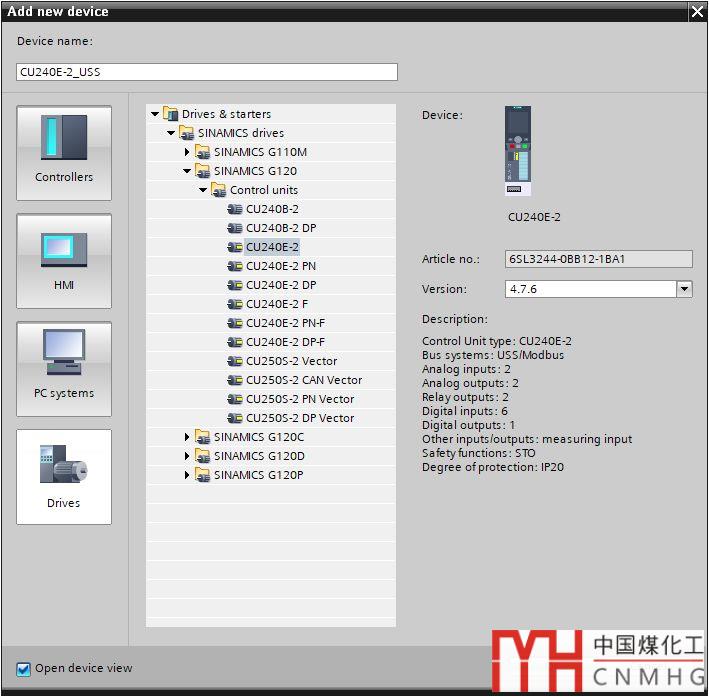Select the PC systems category button
This screenshot has width=709, height=697.
pos(64,369)
